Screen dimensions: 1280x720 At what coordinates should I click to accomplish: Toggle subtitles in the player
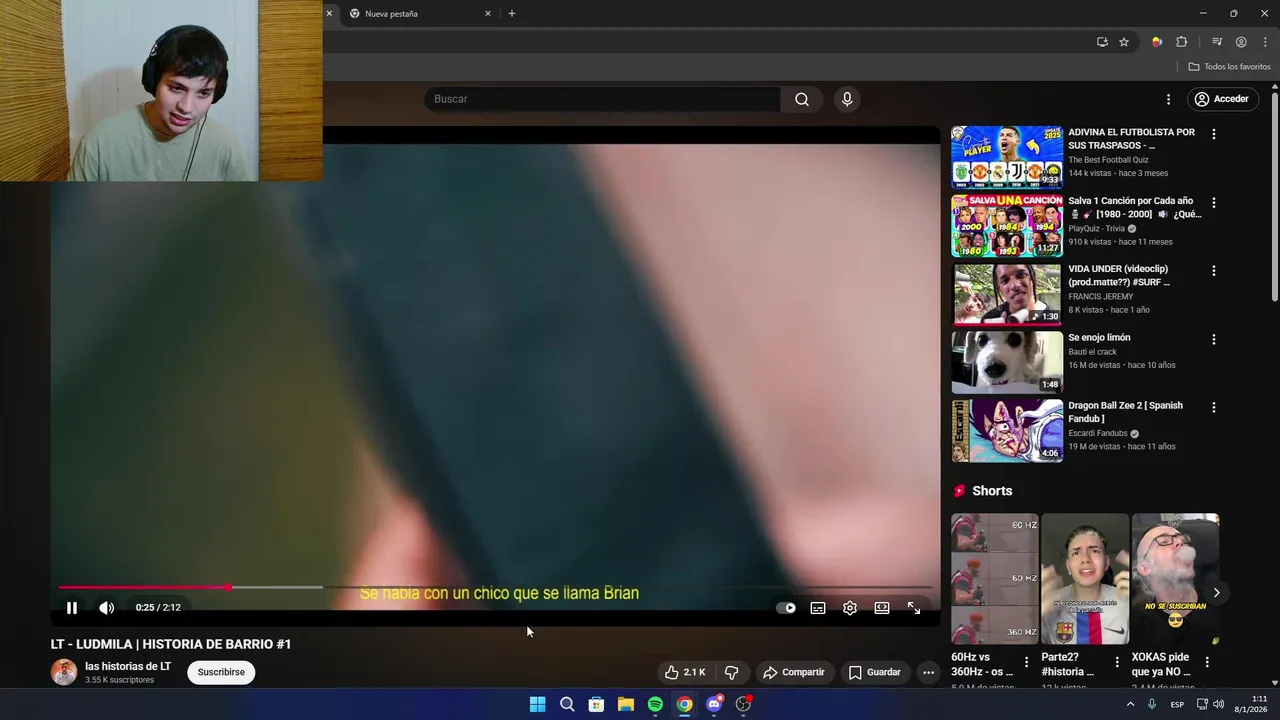click(818, 608)
